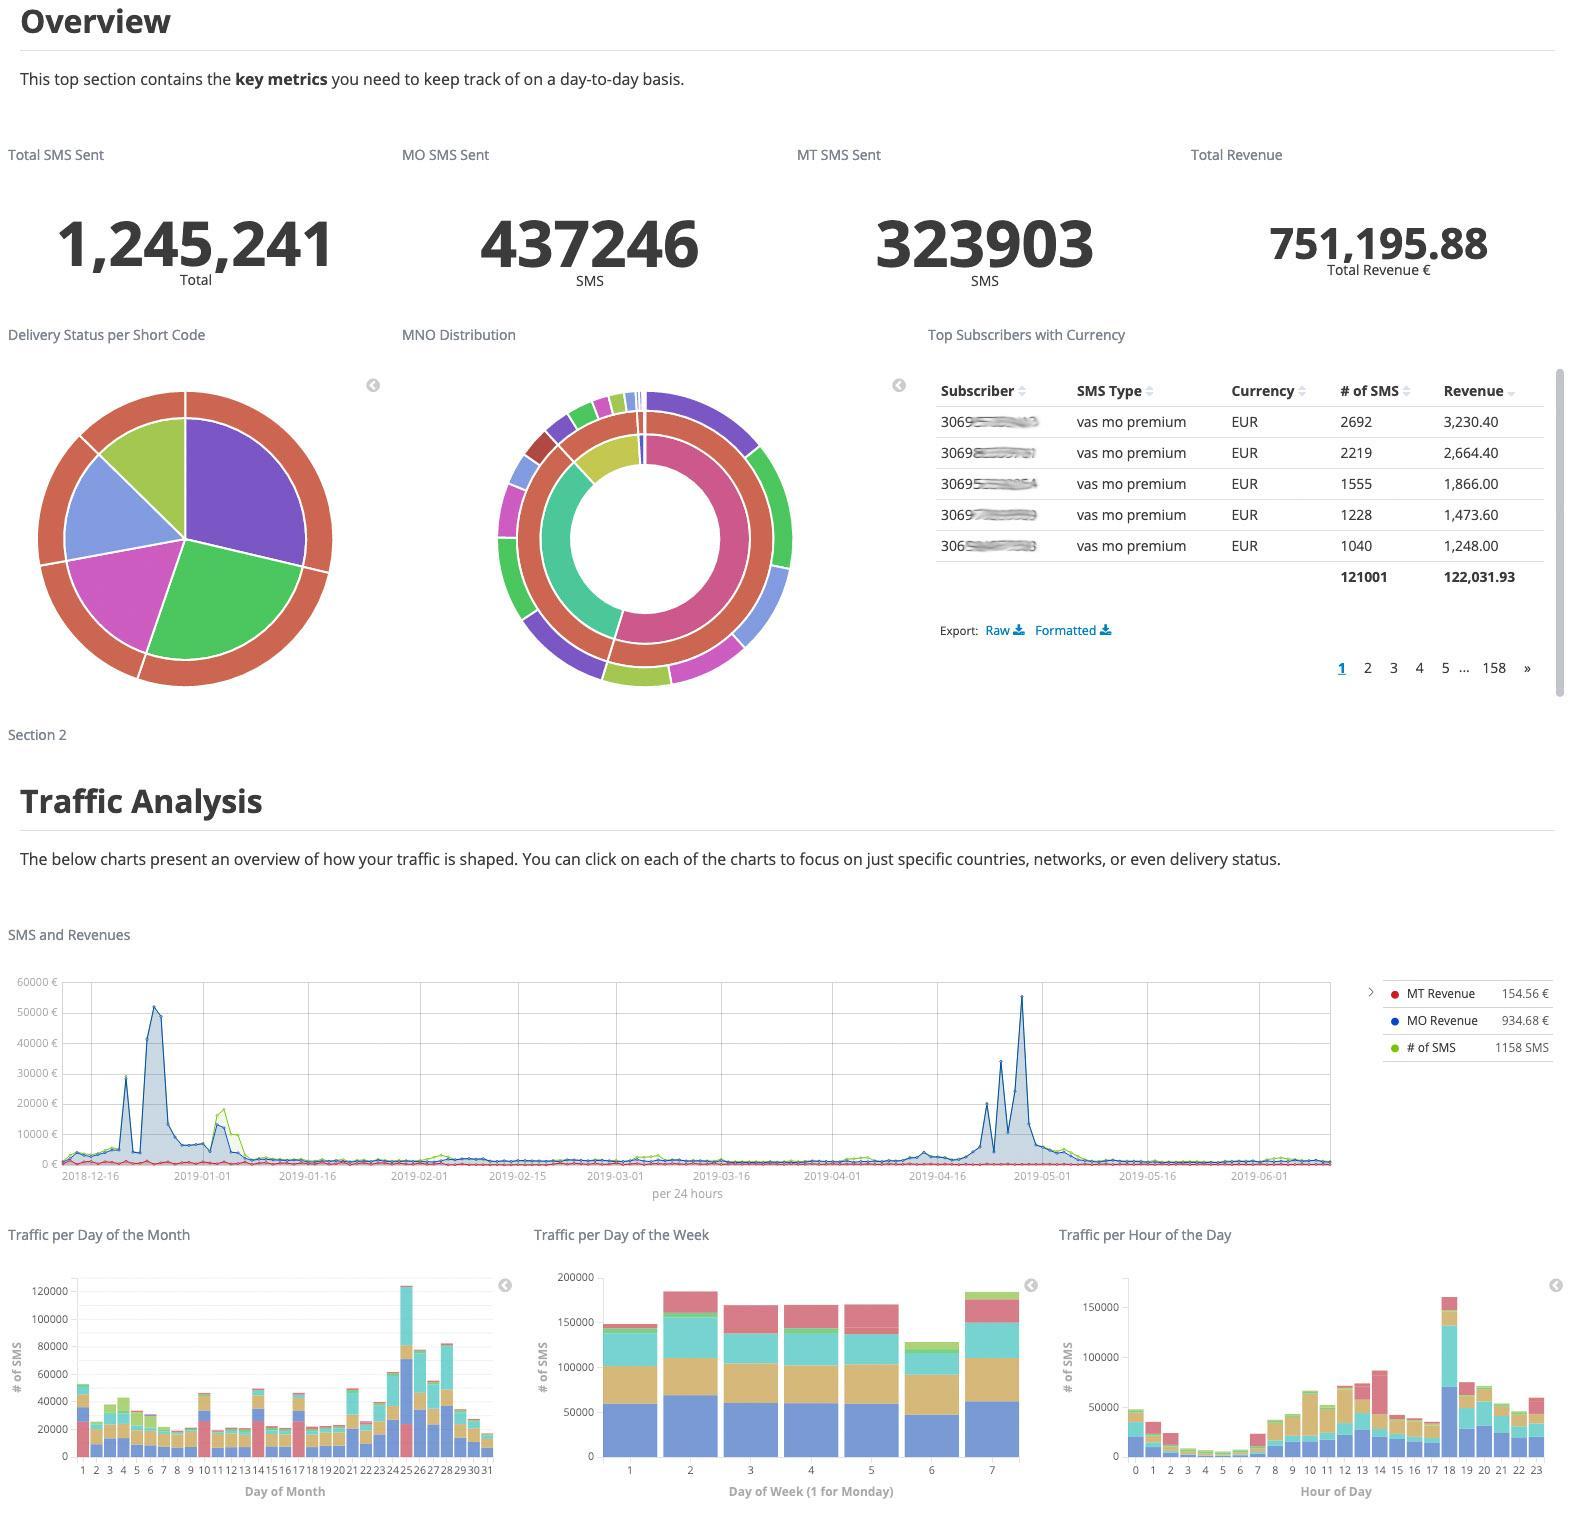Export table as Formatted
Screen dimensions: 1575x1518
pos(1072,630)
